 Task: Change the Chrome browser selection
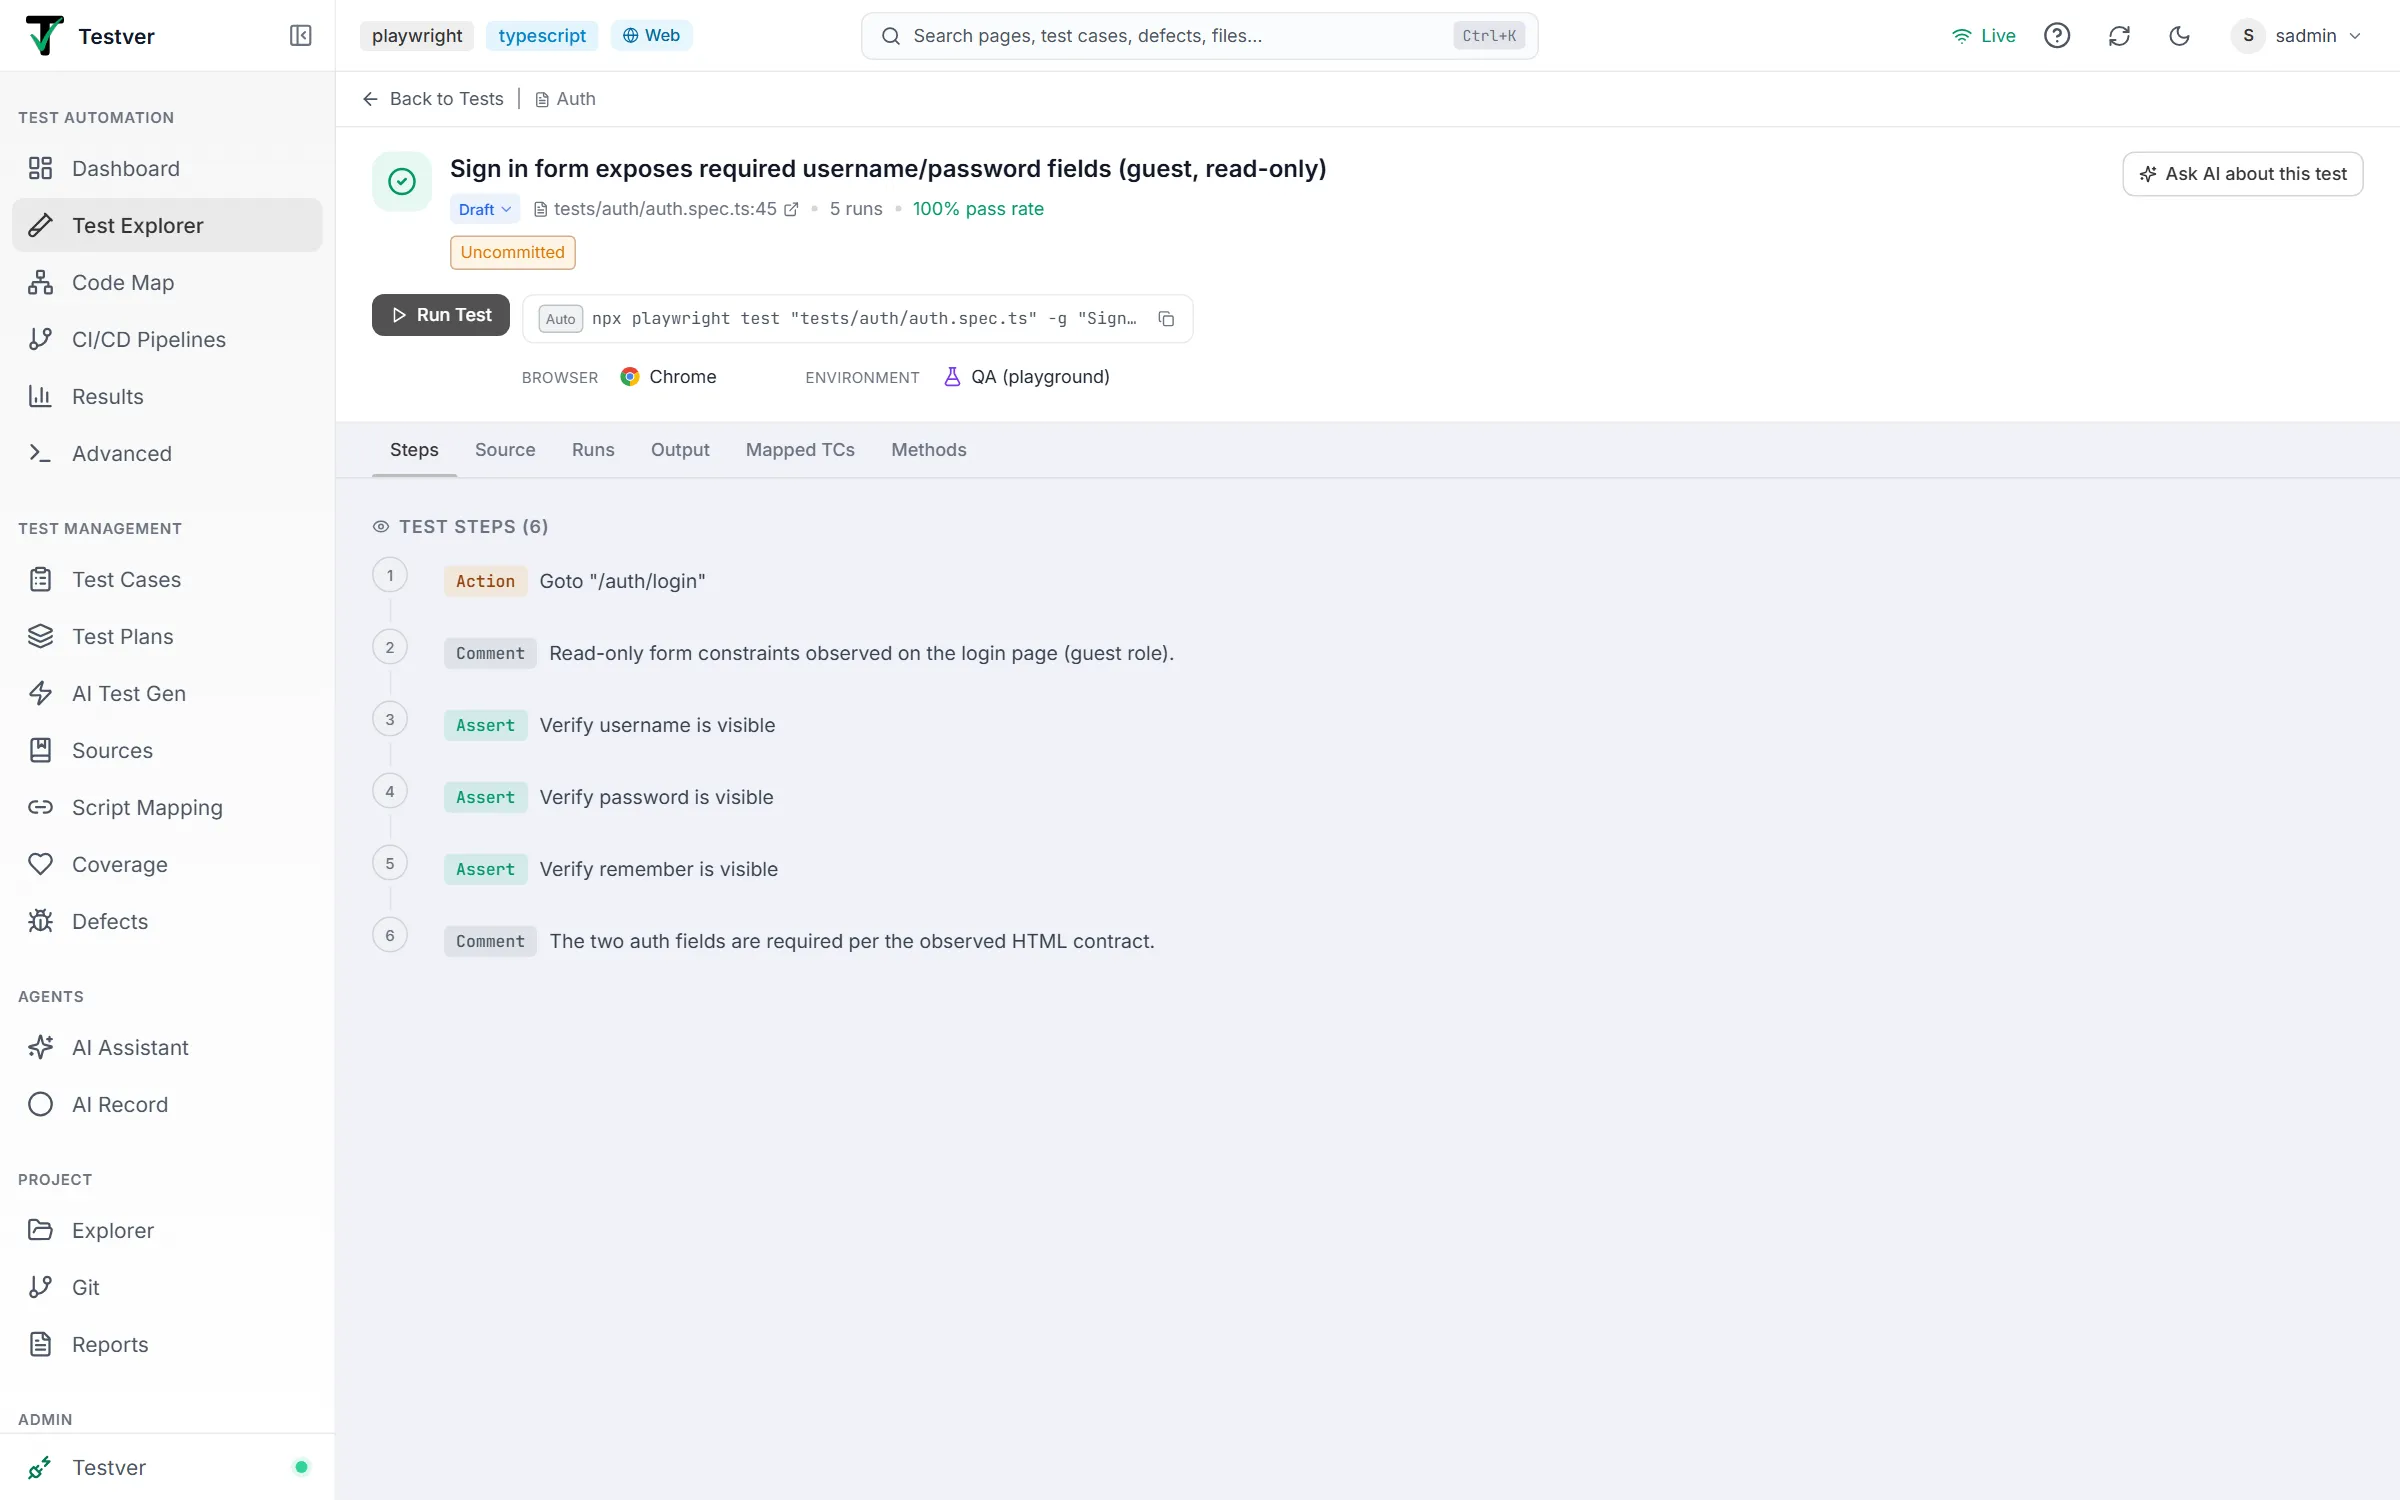[668, 377]
